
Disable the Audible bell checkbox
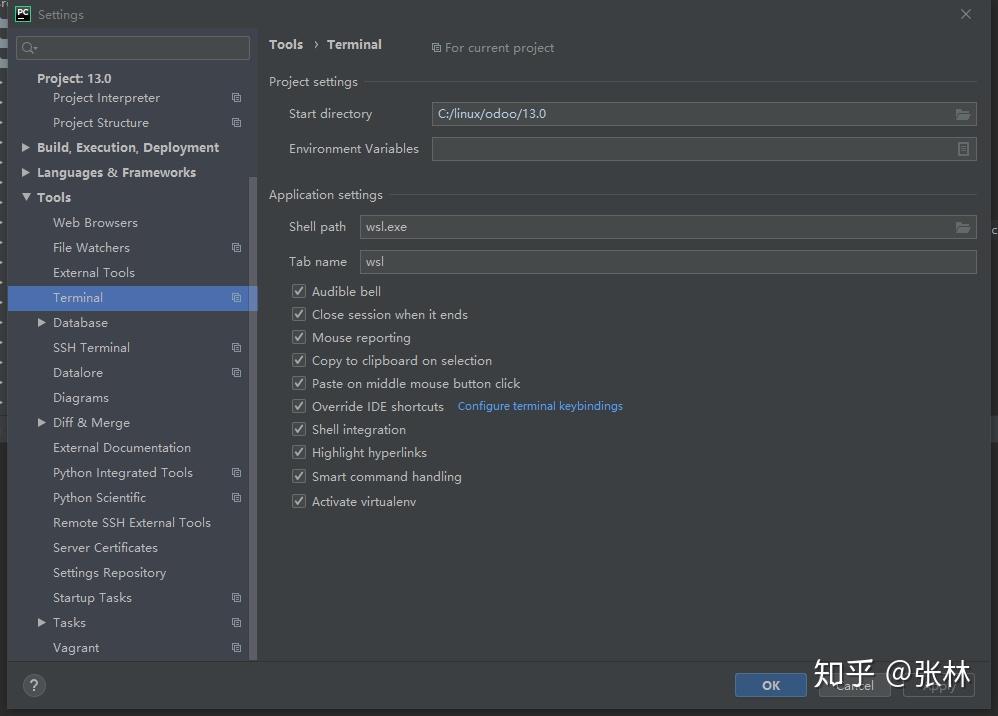coord(299,291)
